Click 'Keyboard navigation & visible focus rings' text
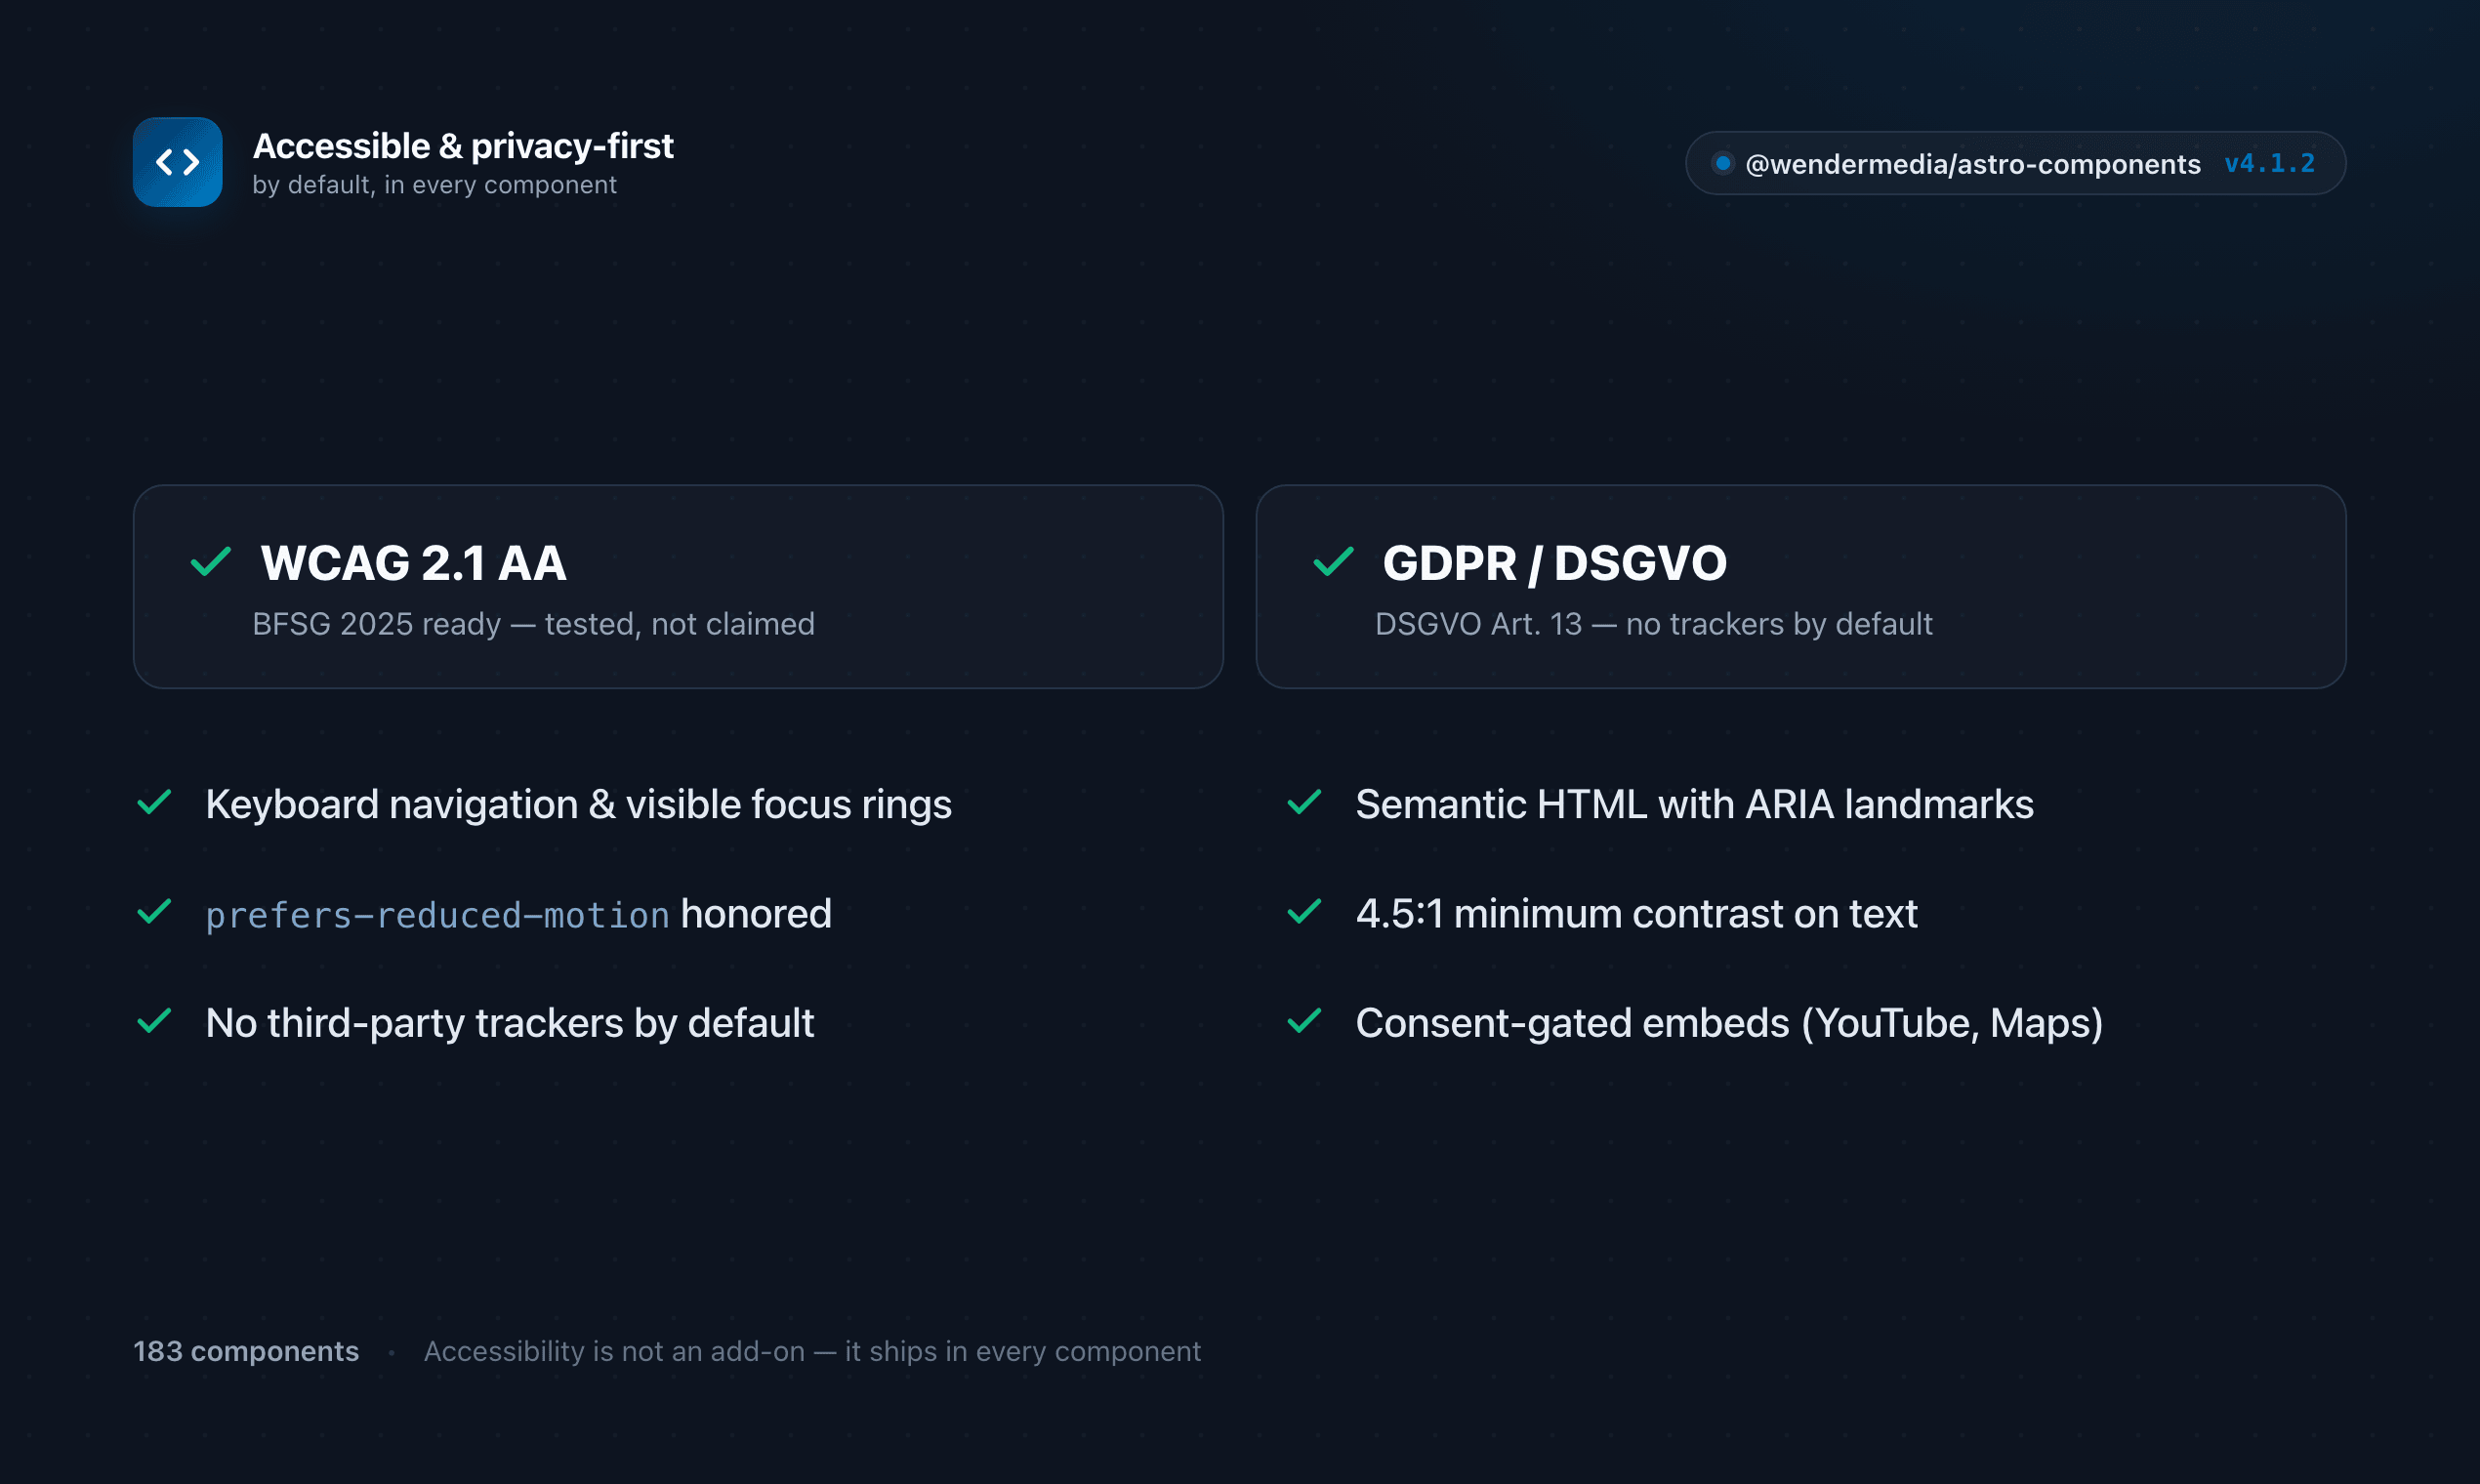This screenshot has width=2480, height=1484. pos(579,805)
